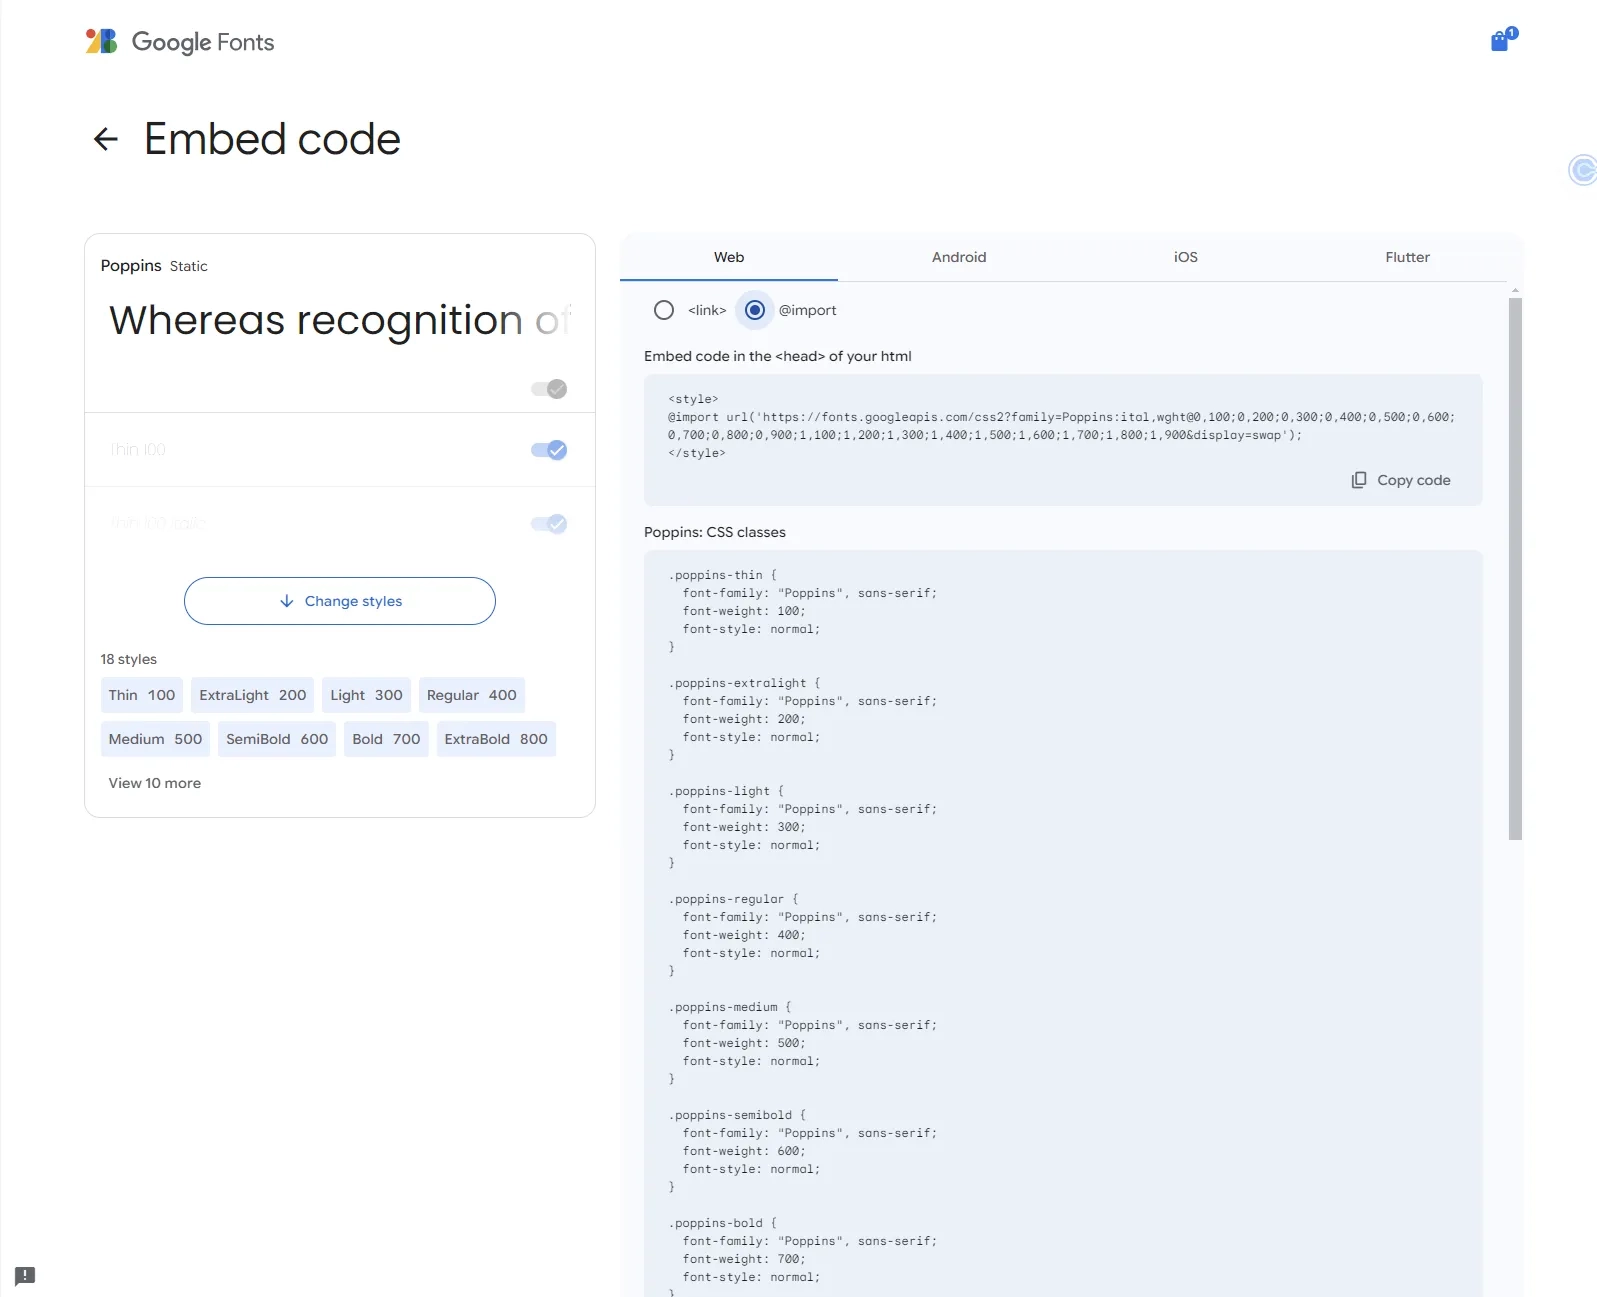Click the .poppins-semibold class name
The width and height of the screenshot is (1597, 1297).
(x=730, y=1115)
